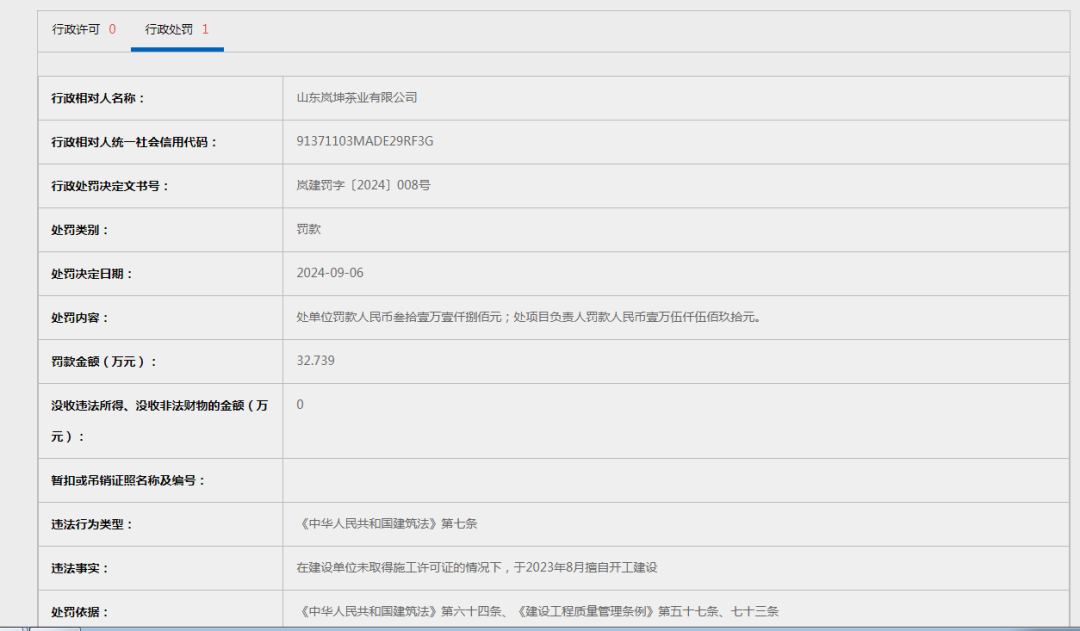Click label 处罚依据
This screenshot has width=1080, height=631.
(x=80, y=612)
